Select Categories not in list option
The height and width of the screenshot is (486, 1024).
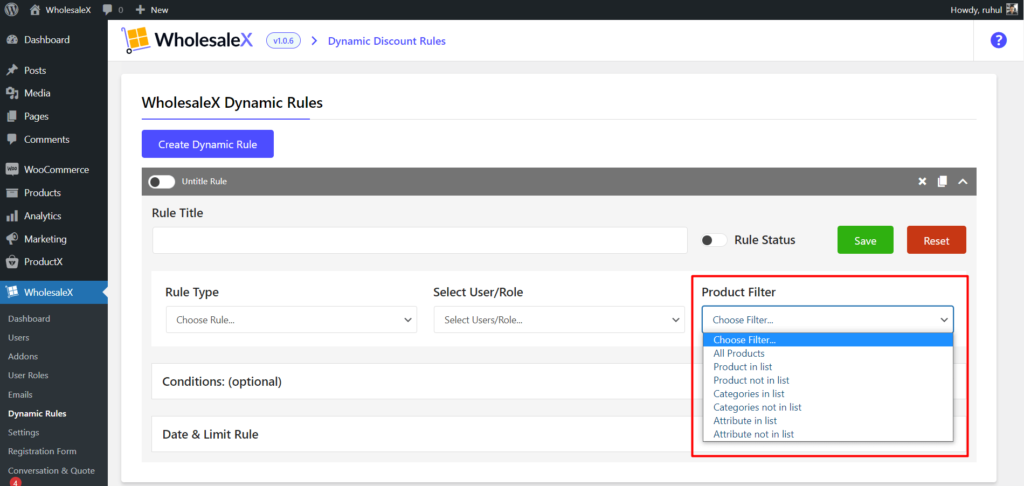[827, 407]
